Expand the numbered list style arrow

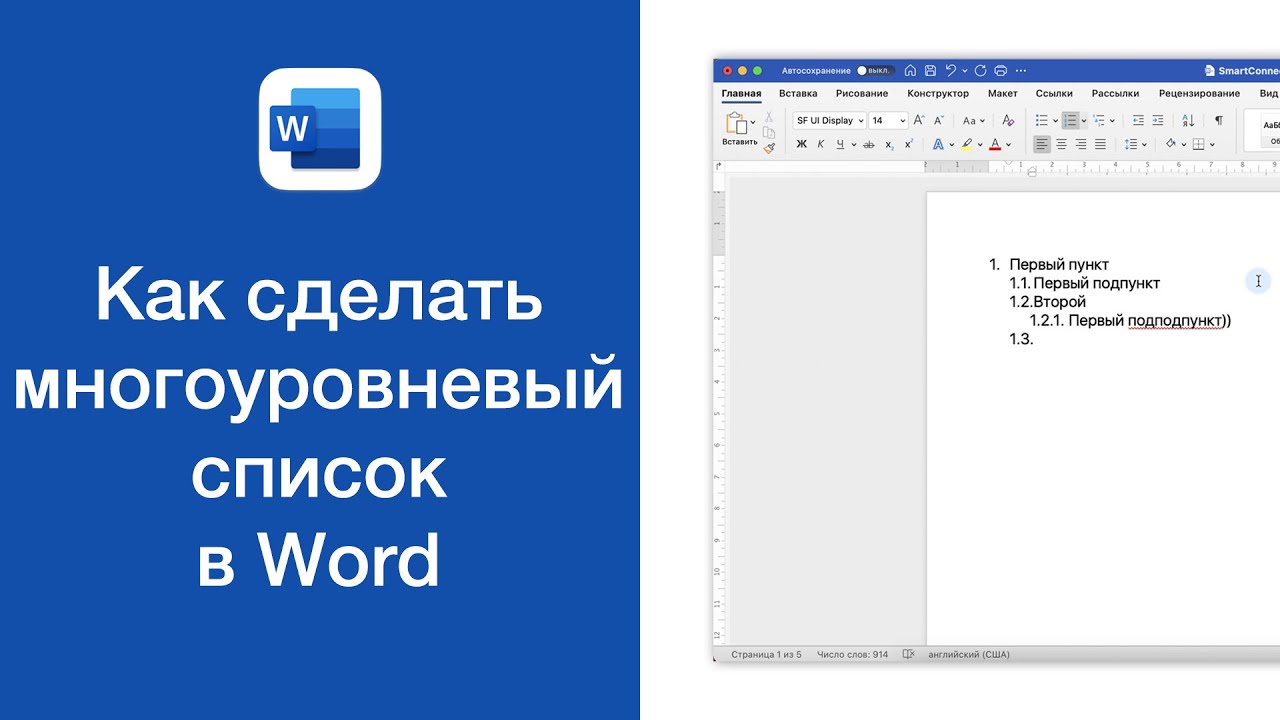click(x=1084, y=121)
